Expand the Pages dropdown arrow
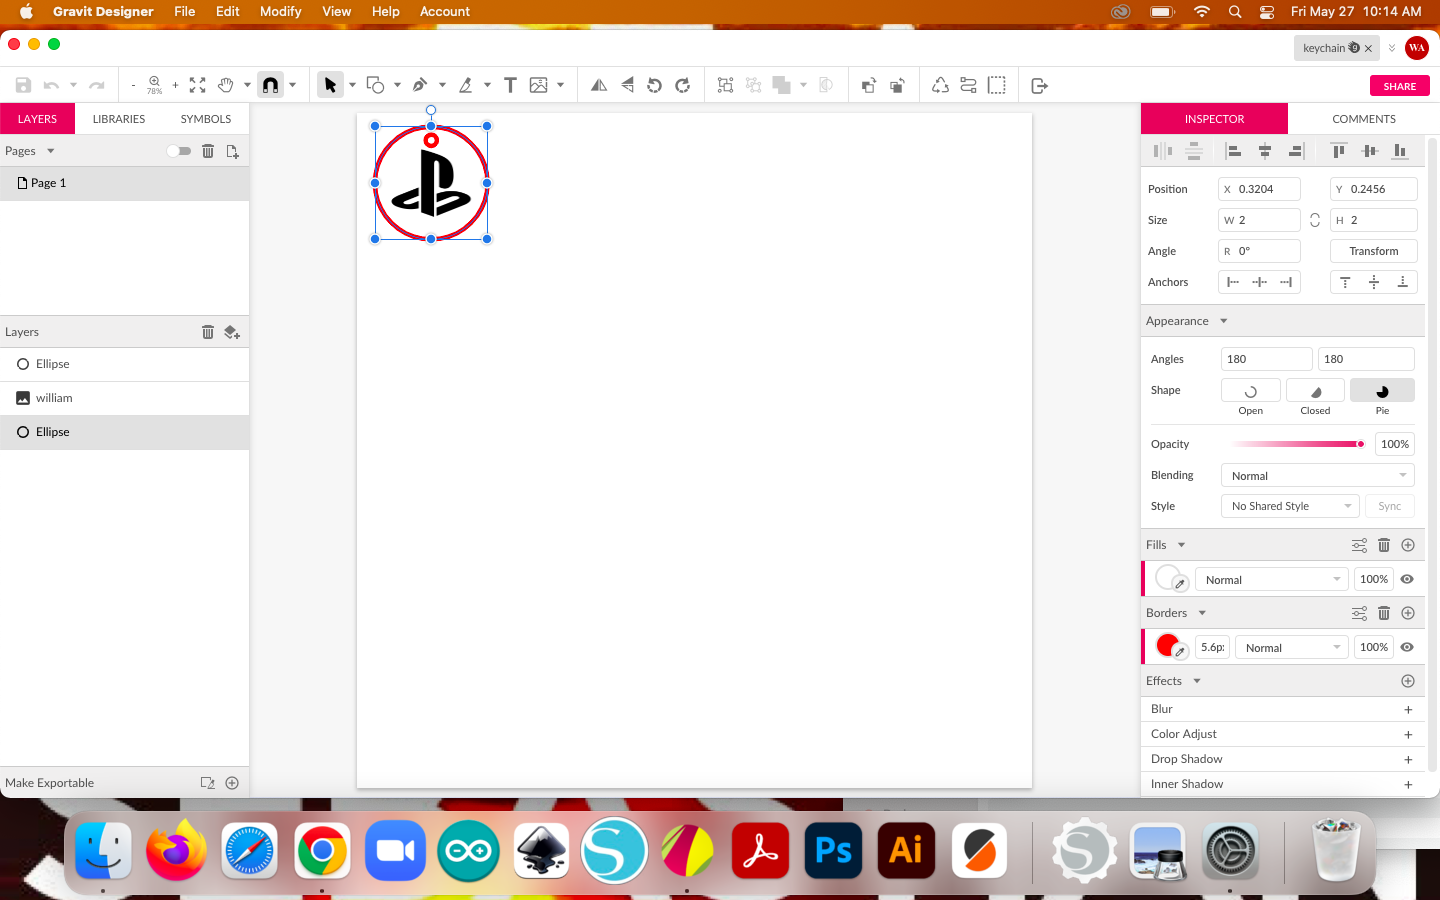 [x=51, y=151]
